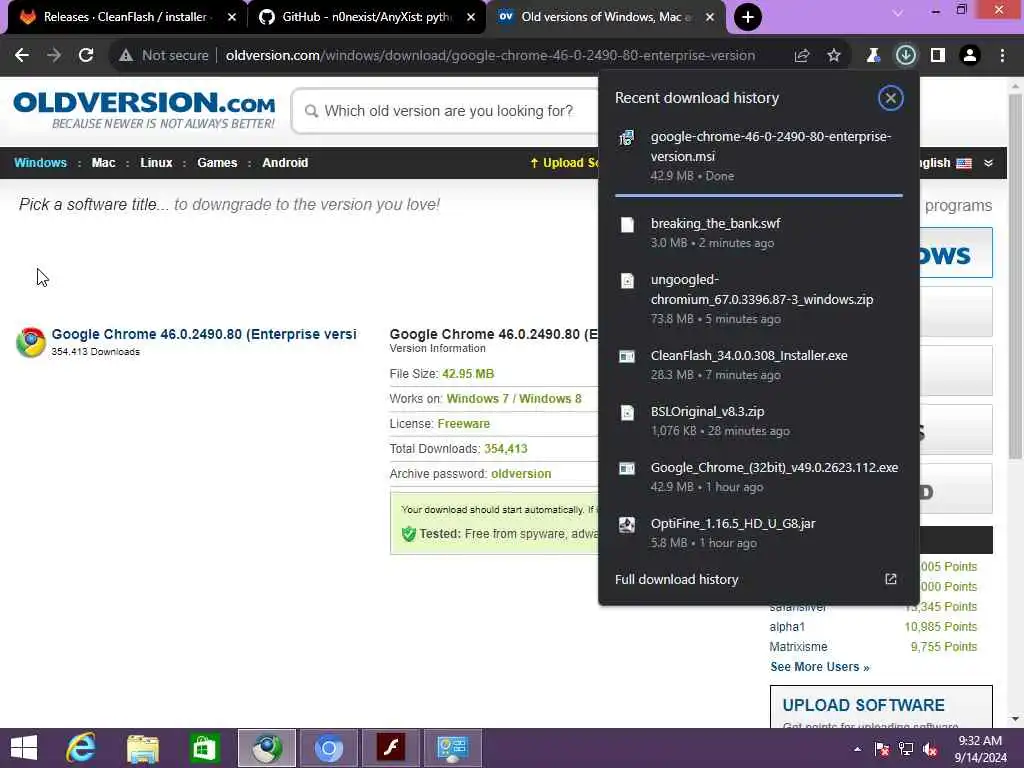
Task: Open breaking_the_bank.swf from downloads
Action: 759,232
